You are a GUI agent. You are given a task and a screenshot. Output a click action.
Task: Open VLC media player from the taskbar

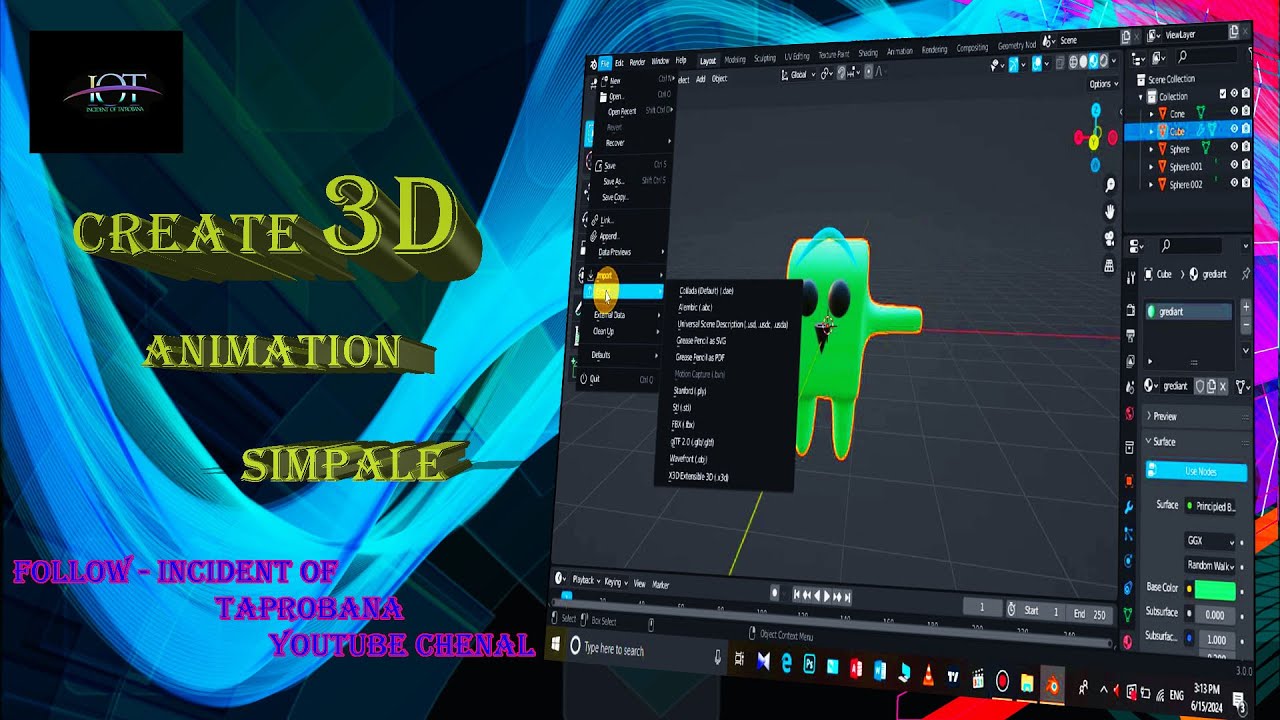click(929, 675)
